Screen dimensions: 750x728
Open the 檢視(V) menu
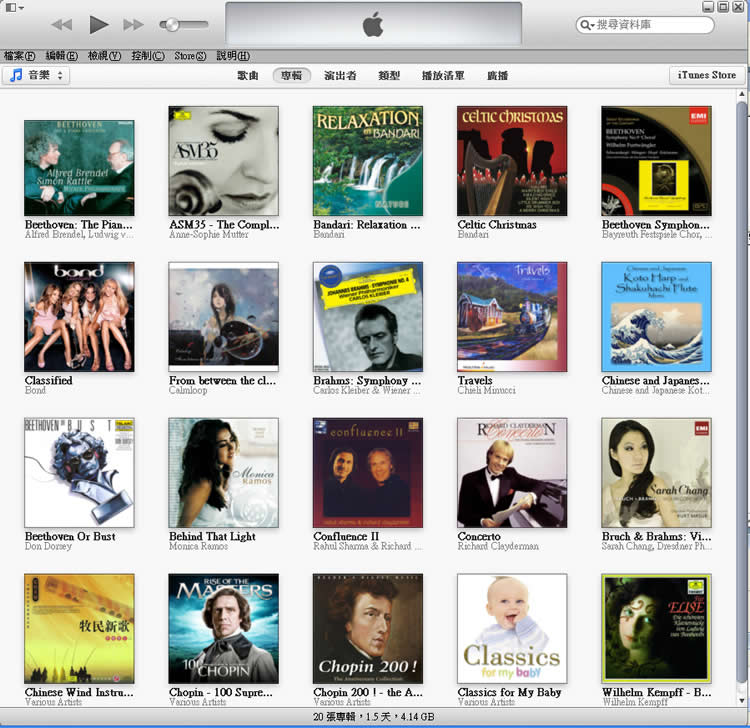(x=104, y=56)
